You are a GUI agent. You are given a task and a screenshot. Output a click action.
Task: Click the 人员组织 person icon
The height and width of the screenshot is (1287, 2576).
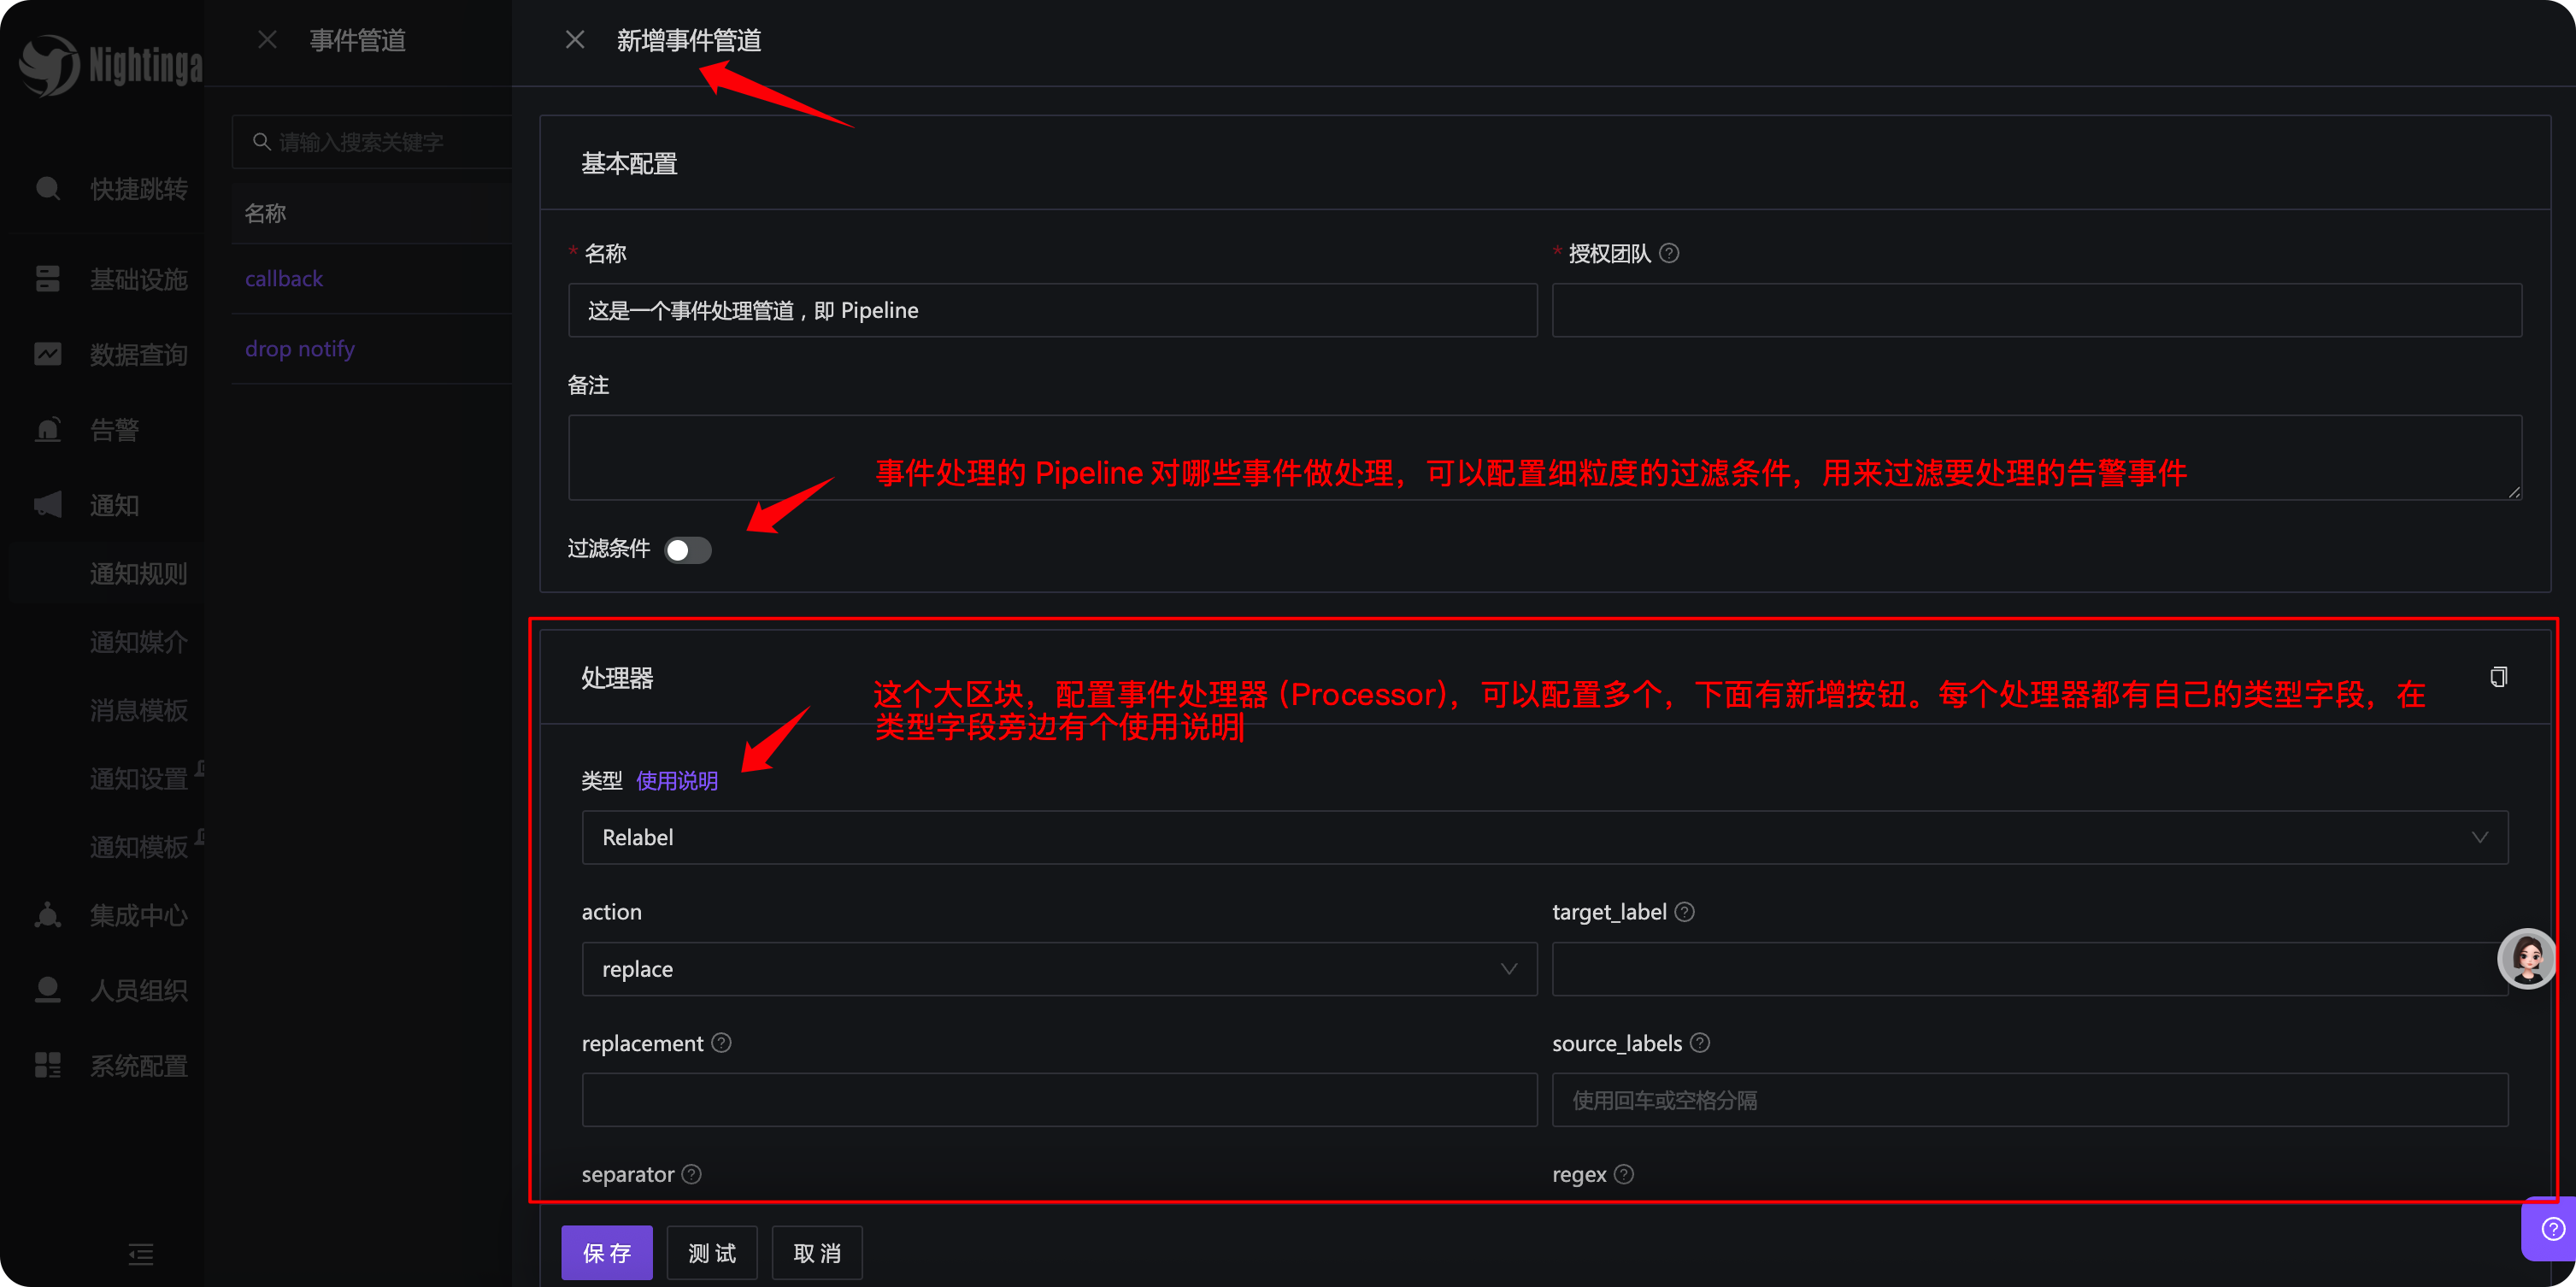click(x=47, y=989)
